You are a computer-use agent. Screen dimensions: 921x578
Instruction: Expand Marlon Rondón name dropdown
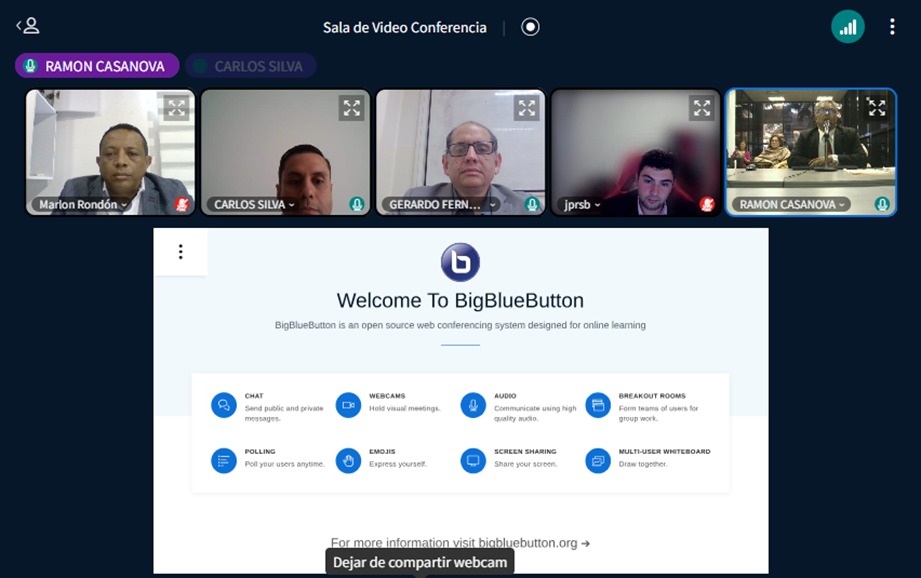(82, 204)
